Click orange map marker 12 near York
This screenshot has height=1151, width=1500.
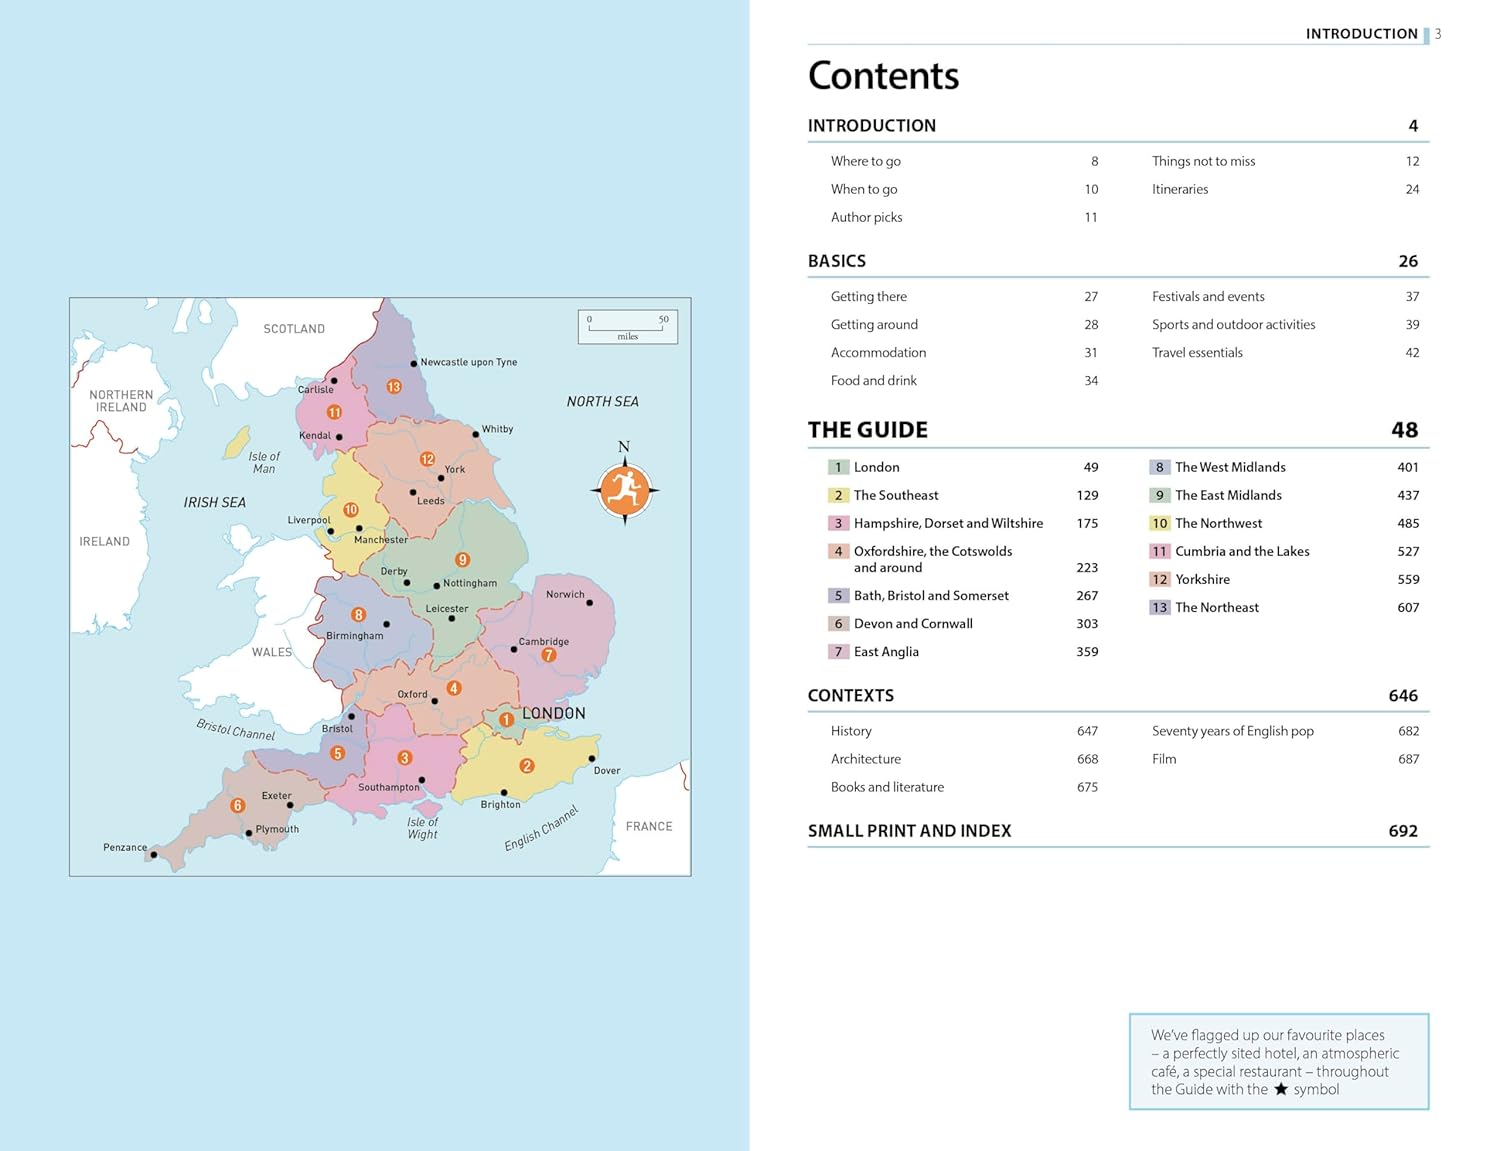click(x=427, y=459)
